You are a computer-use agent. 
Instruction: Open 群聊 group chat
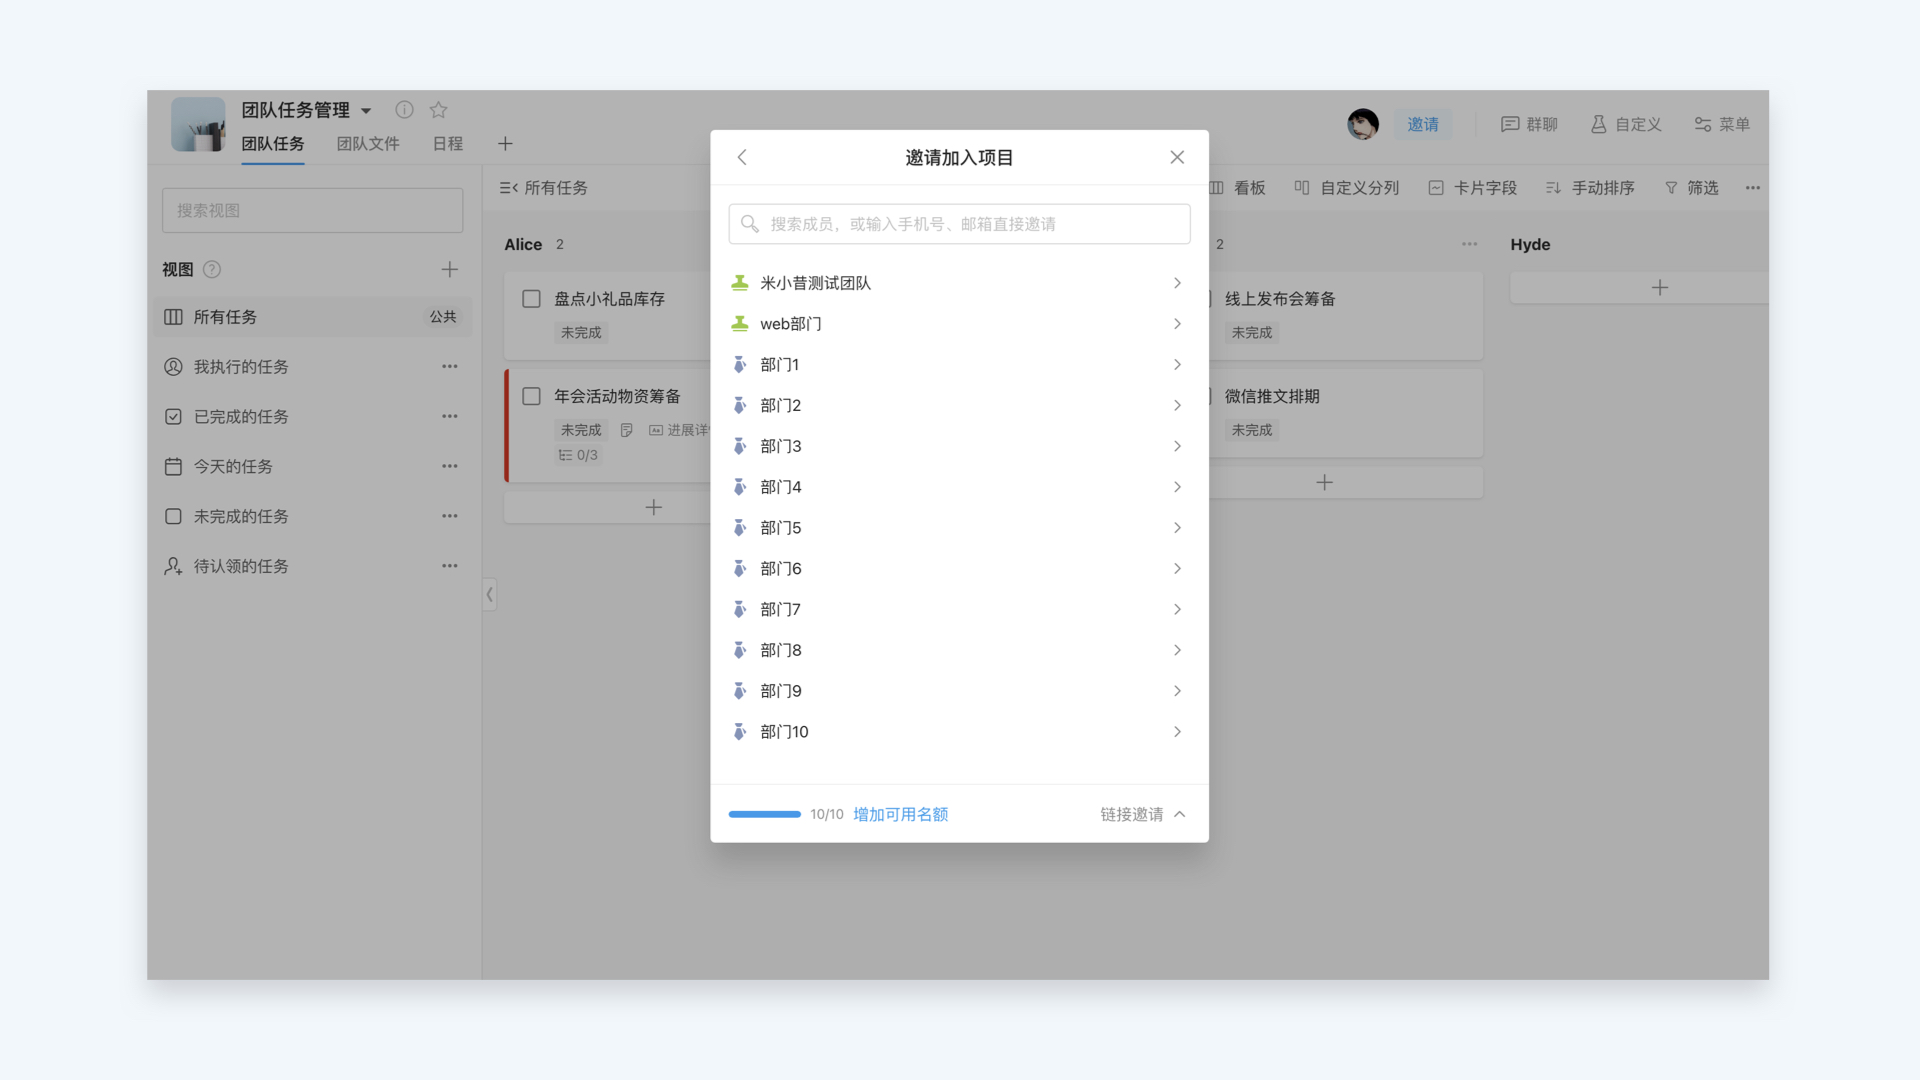click(1529, 124)
